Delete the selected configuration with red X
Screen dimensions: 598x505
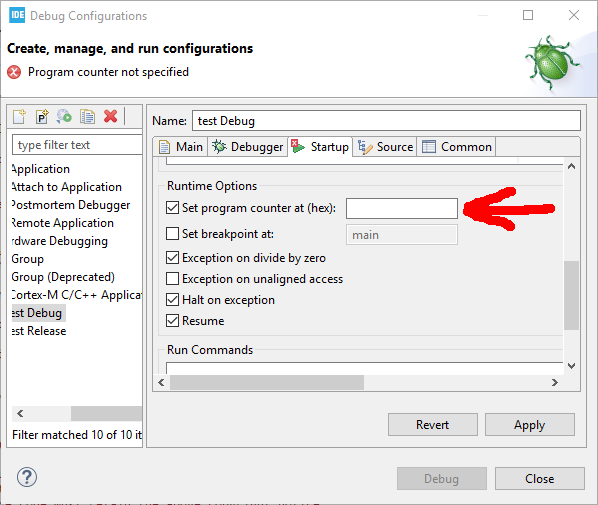pyautogui.click(x=111, y=116)
